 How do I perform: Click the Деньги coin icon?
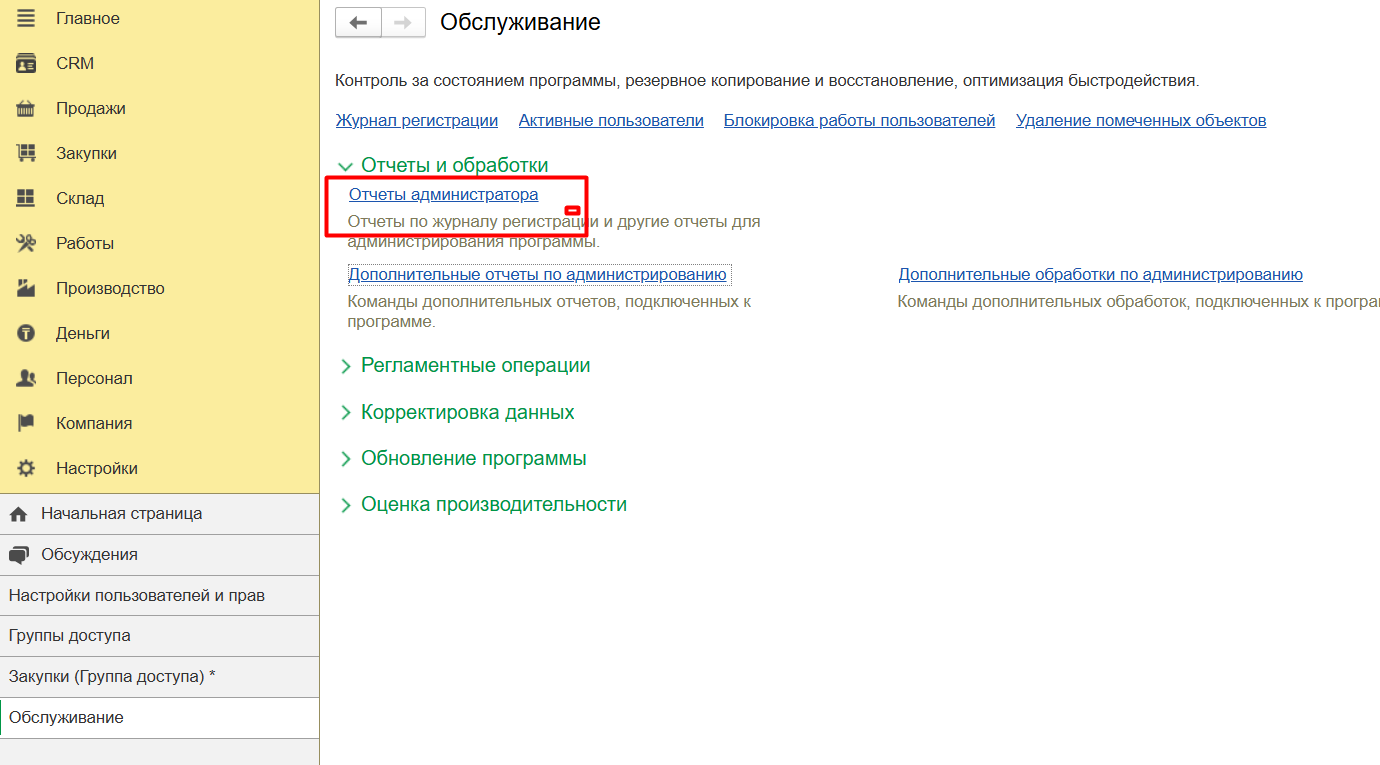click(x=26, y=334)
